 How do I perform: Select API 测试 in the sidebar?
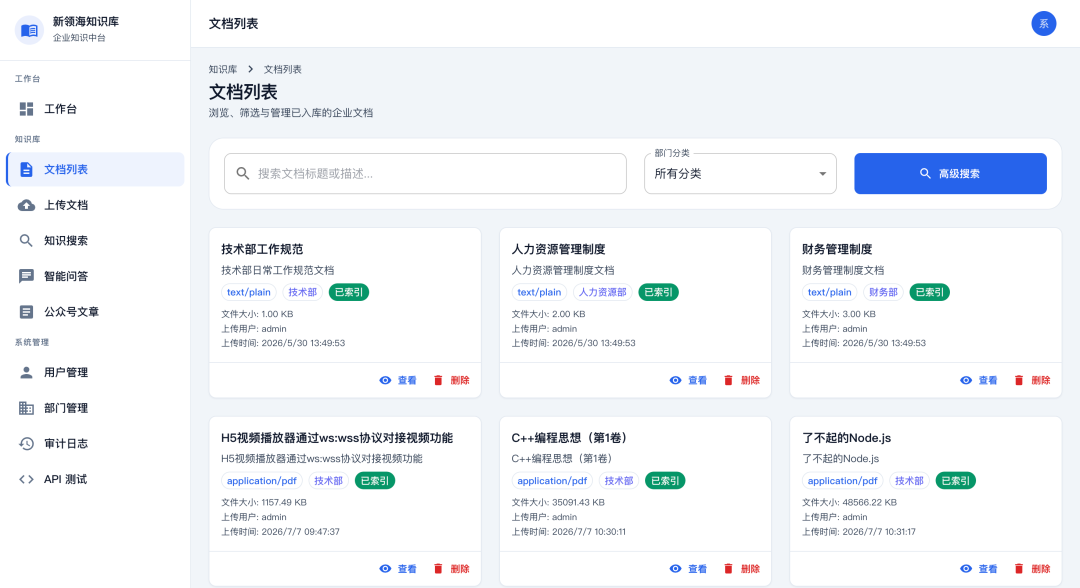[95, 479]
